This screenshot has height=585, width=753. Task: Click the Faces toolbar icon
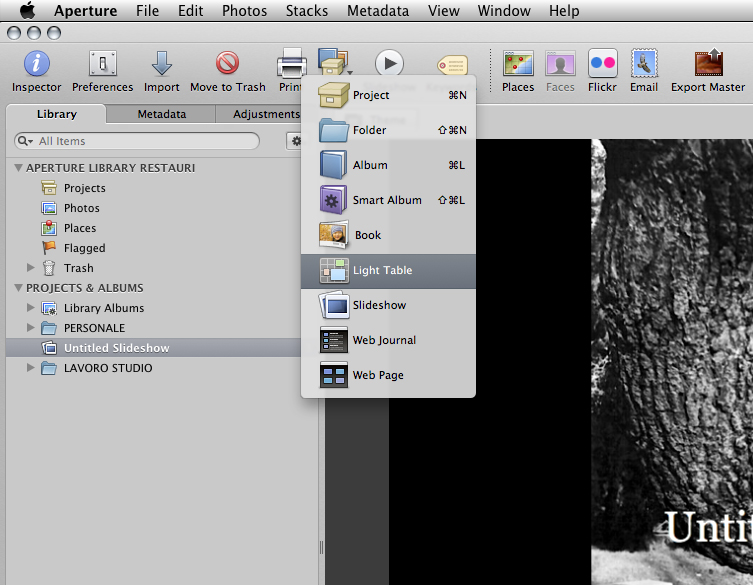coord(560,63)
